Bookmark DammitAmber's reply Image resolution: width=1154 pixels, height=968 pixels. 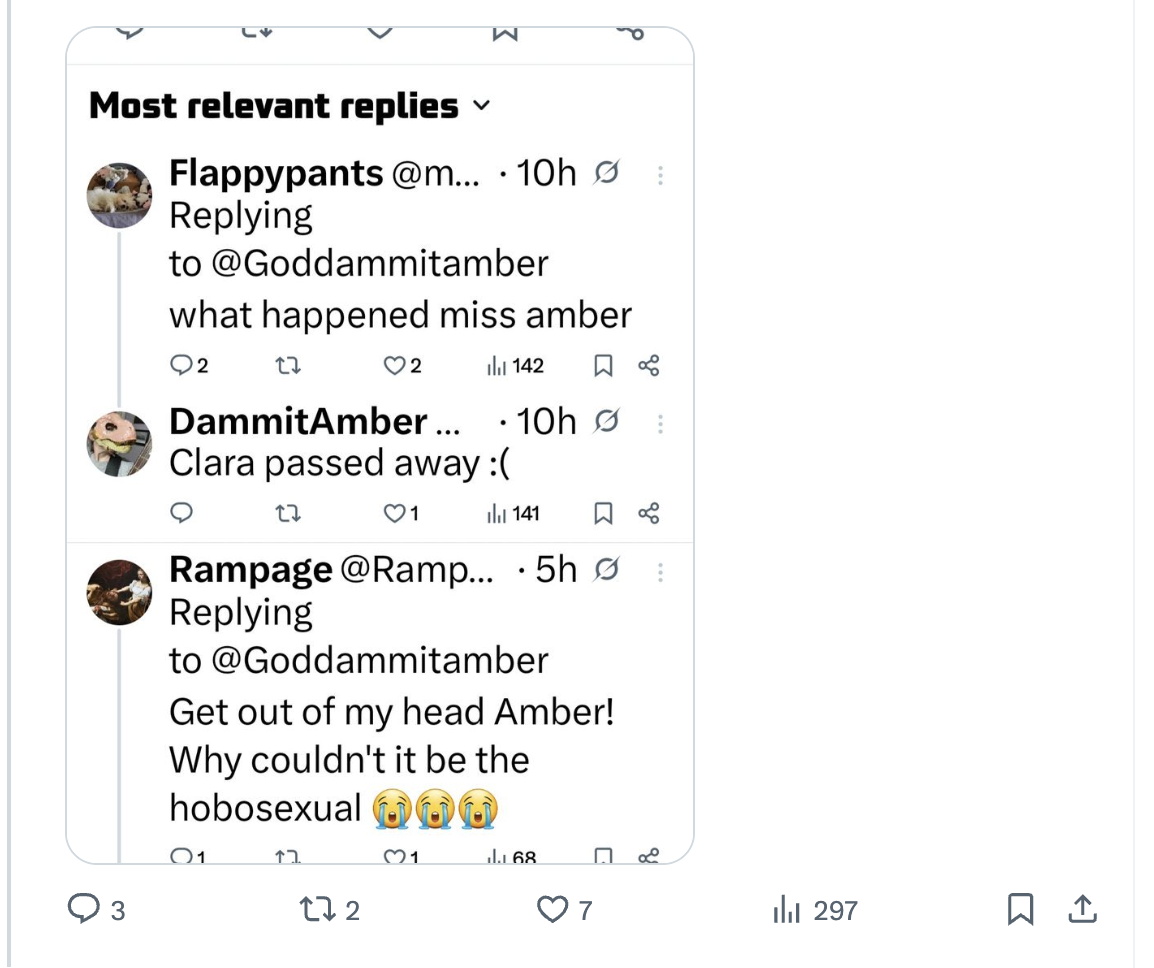click(x=603, y=514)
